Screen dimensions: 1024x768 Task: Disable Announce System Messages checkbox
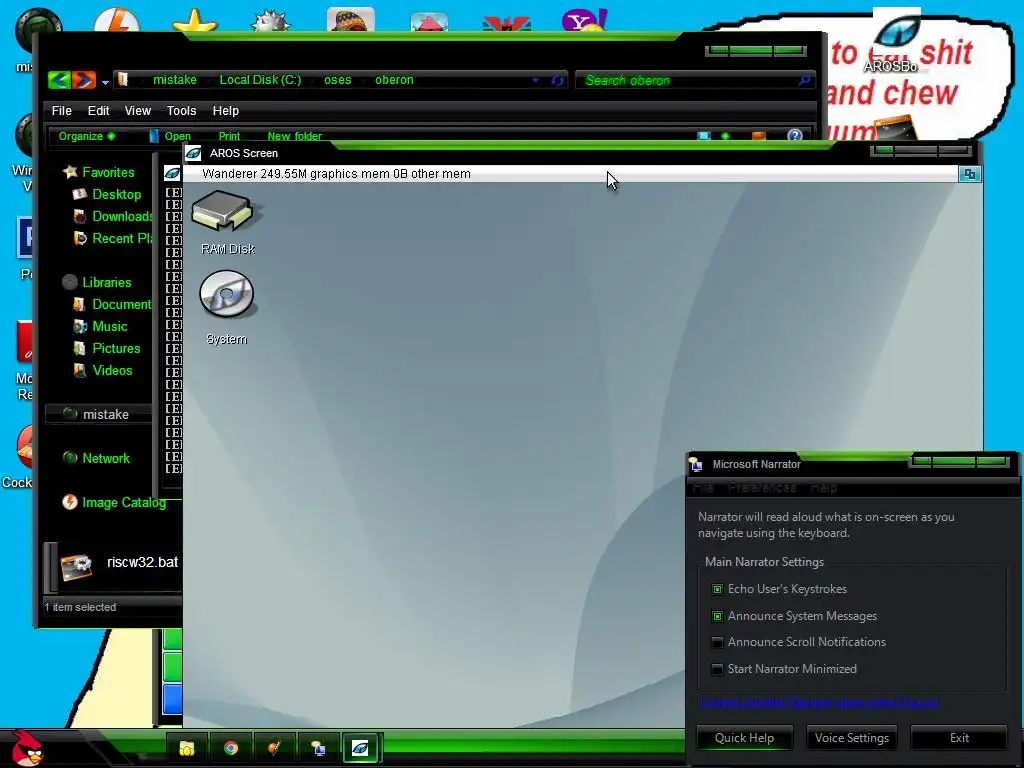pyautogui.click(x=717, y=616)
